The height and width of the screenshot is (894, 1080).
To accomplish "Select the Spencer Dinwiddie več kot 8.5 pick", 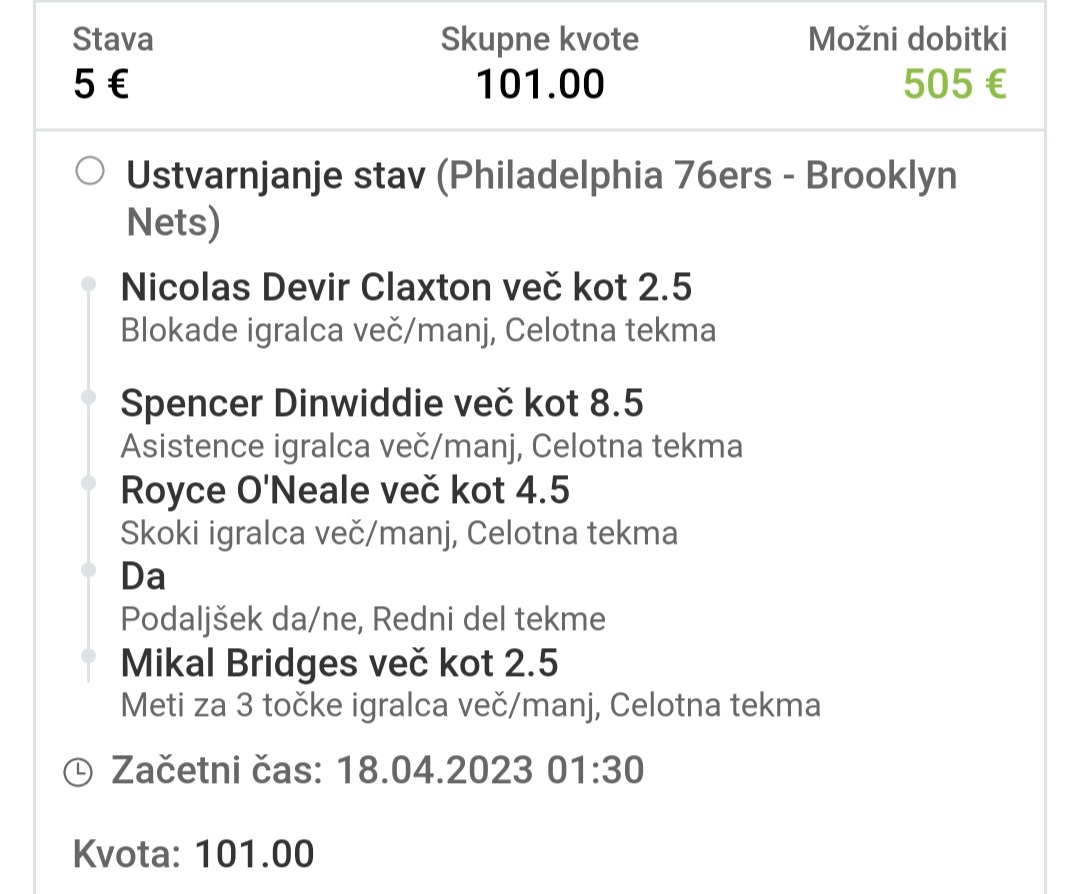I will click(x=382, y=403).
